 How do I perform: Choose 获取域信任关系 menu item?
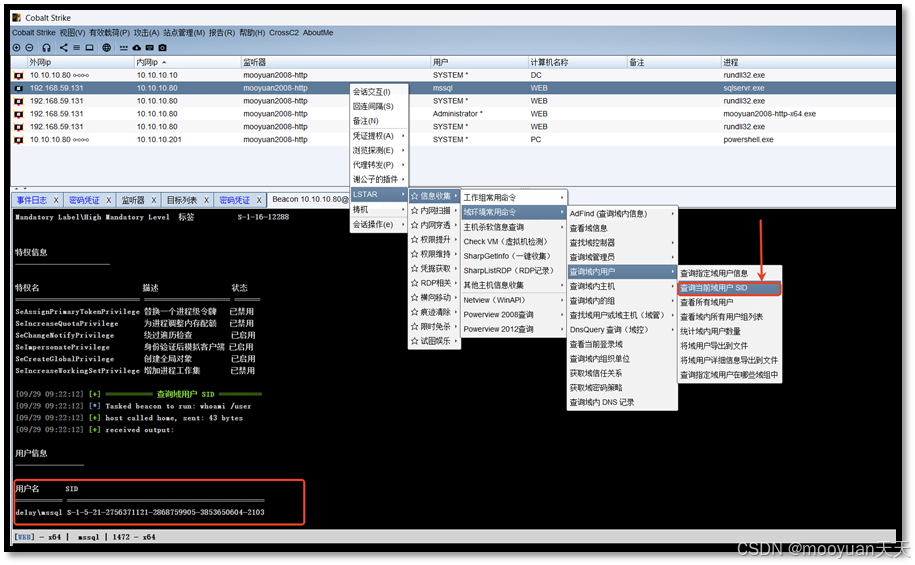point(622,373)
